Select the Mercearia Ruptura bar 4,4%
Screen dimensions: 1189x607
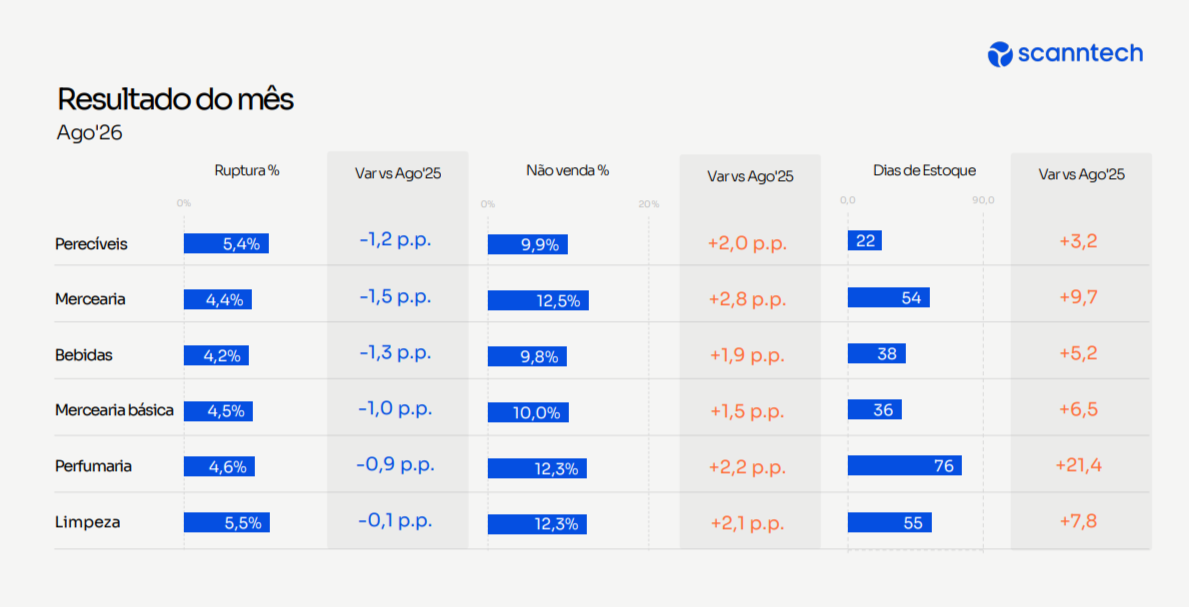(218, 300)
